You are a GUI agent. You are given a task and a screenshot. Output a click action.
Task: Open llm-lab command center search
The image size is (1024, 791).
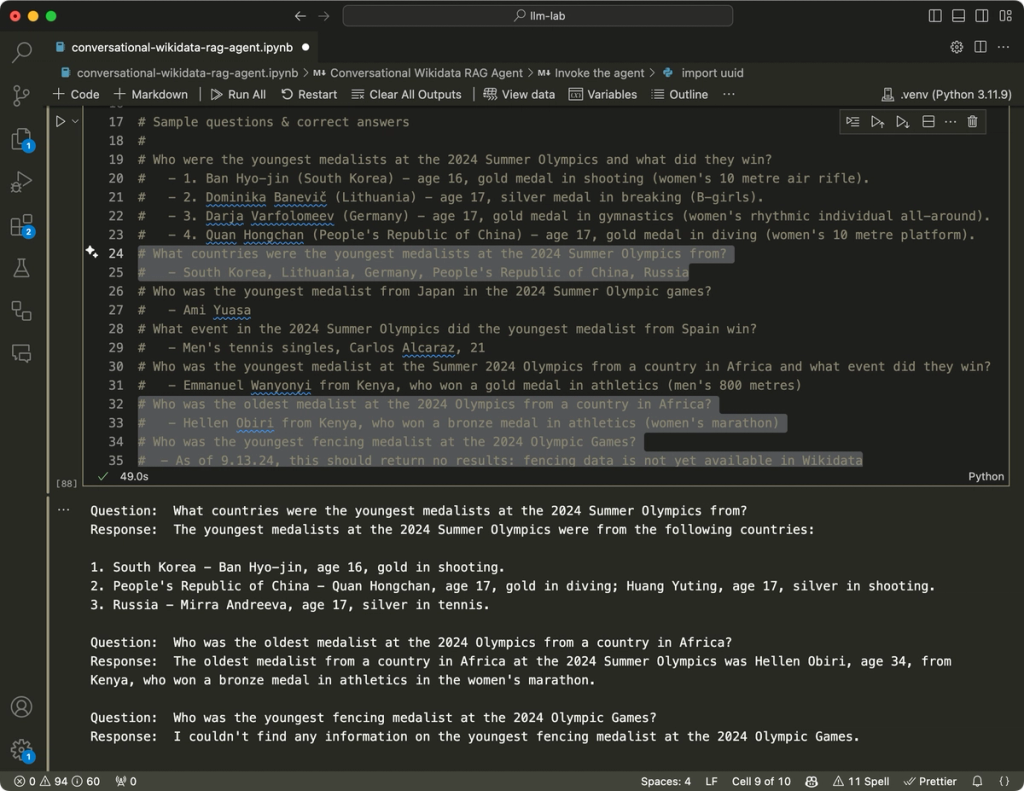point(537,16)
